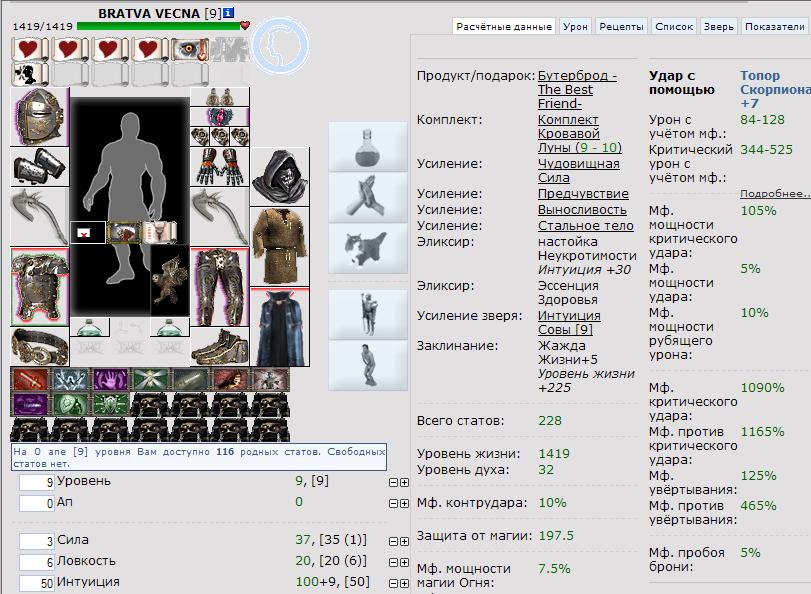Open the Стальное тело link

586,226
